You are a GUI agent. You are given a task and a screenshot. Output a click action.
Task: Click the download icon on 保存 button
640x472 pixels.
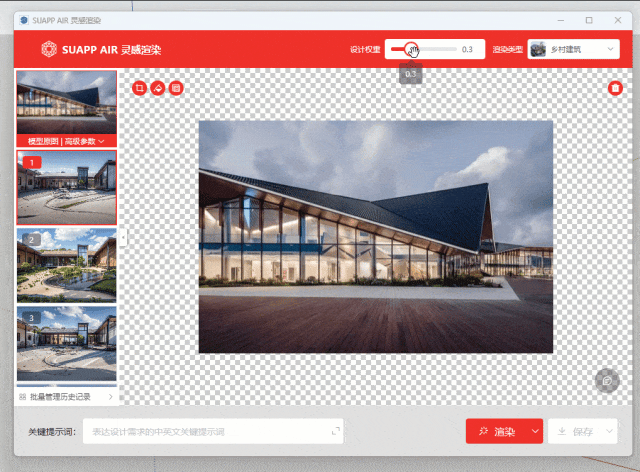pyautogui.click(x=562, y=431)
